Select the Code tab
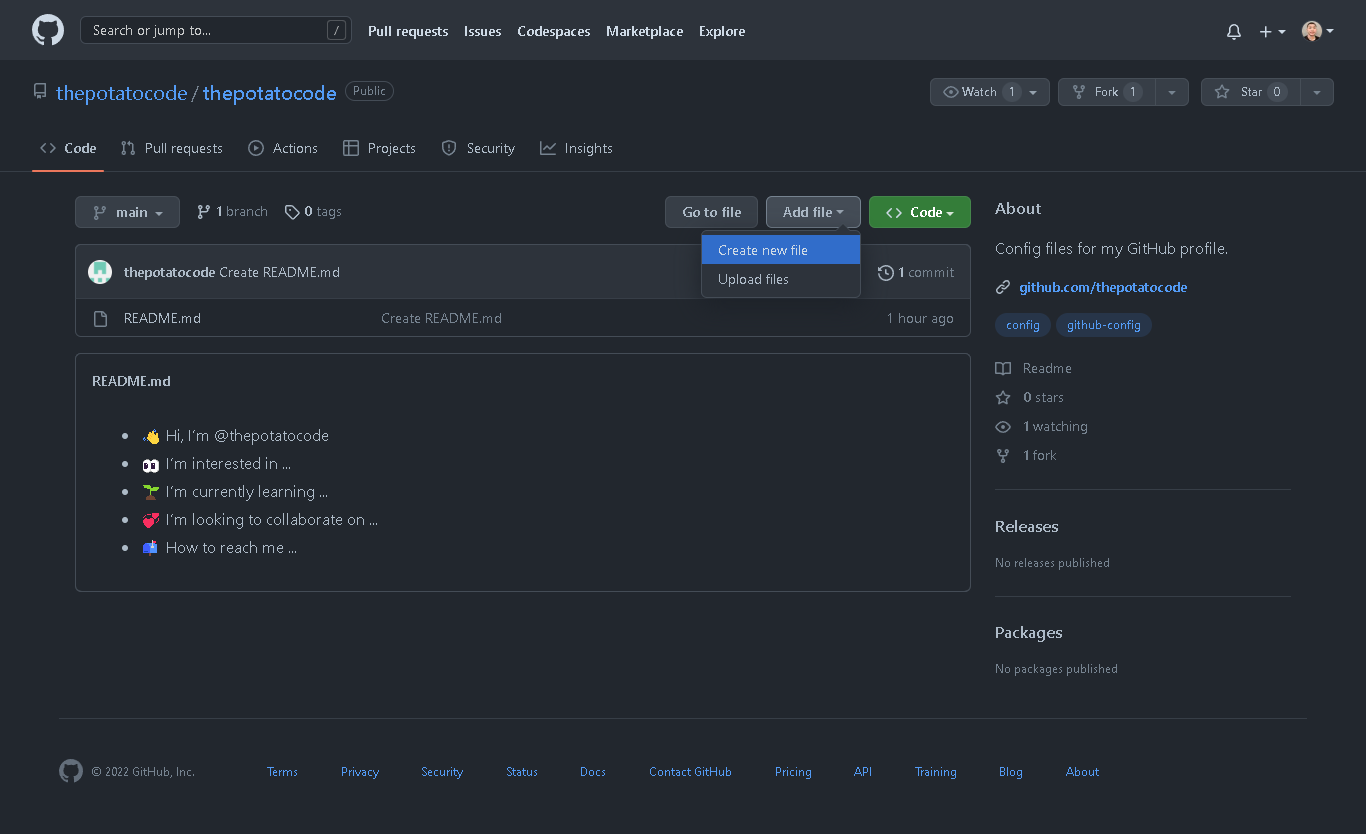Viewport: 1366px width, 835px height. point(68,148)
